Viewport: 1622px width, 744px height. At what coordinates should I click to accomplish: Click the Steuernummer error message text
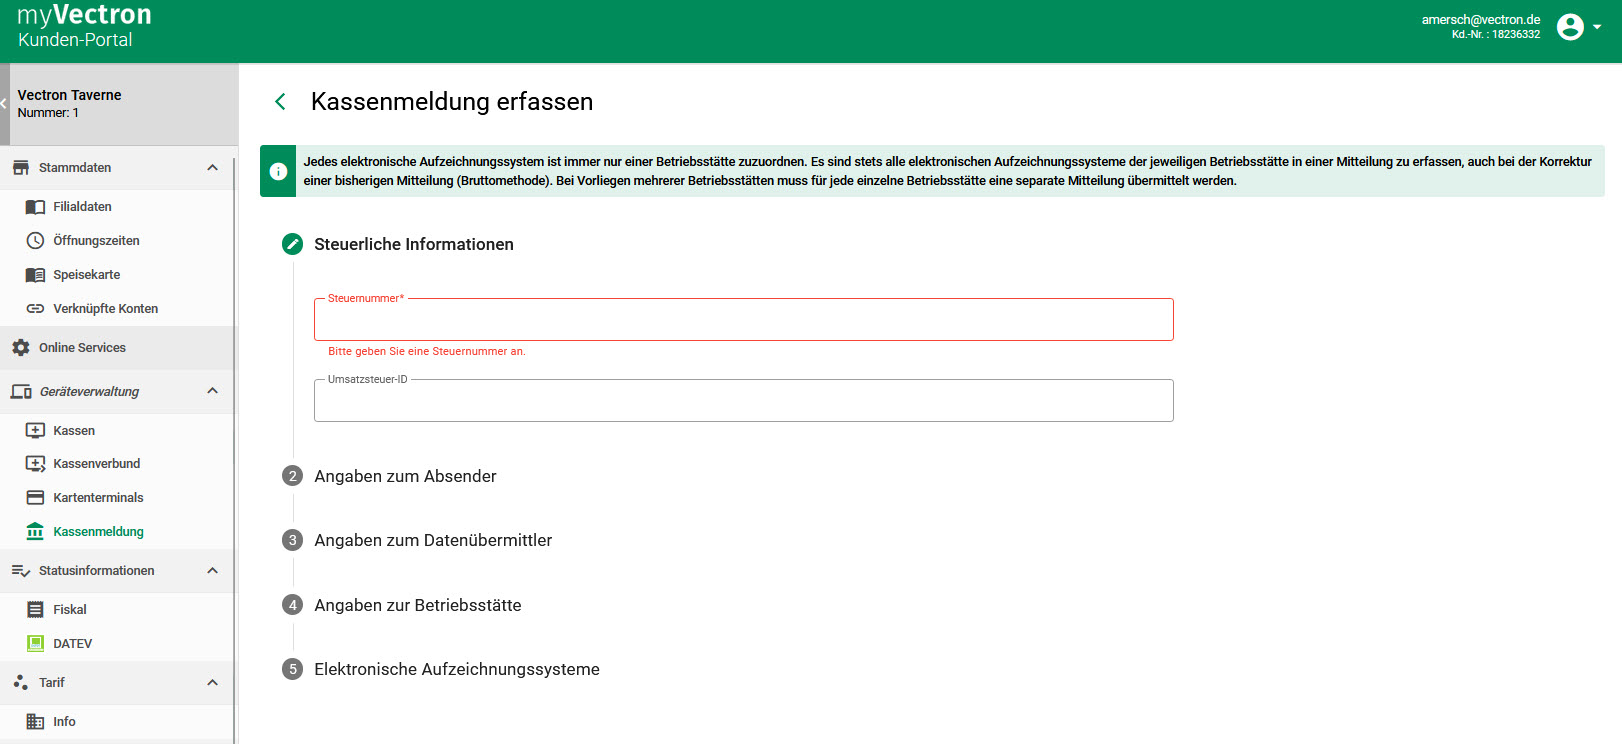pyautogui.click(x=427, y=352)
